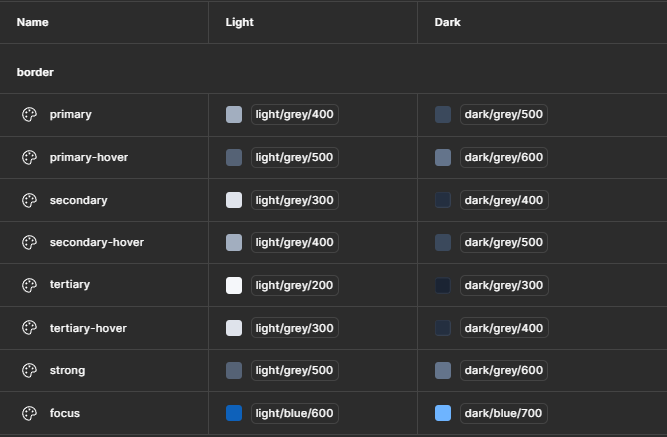The width and height of the screenshot is (667, 437).
Task: Select the secondary Light color swatch
Action: click(234, 200)
